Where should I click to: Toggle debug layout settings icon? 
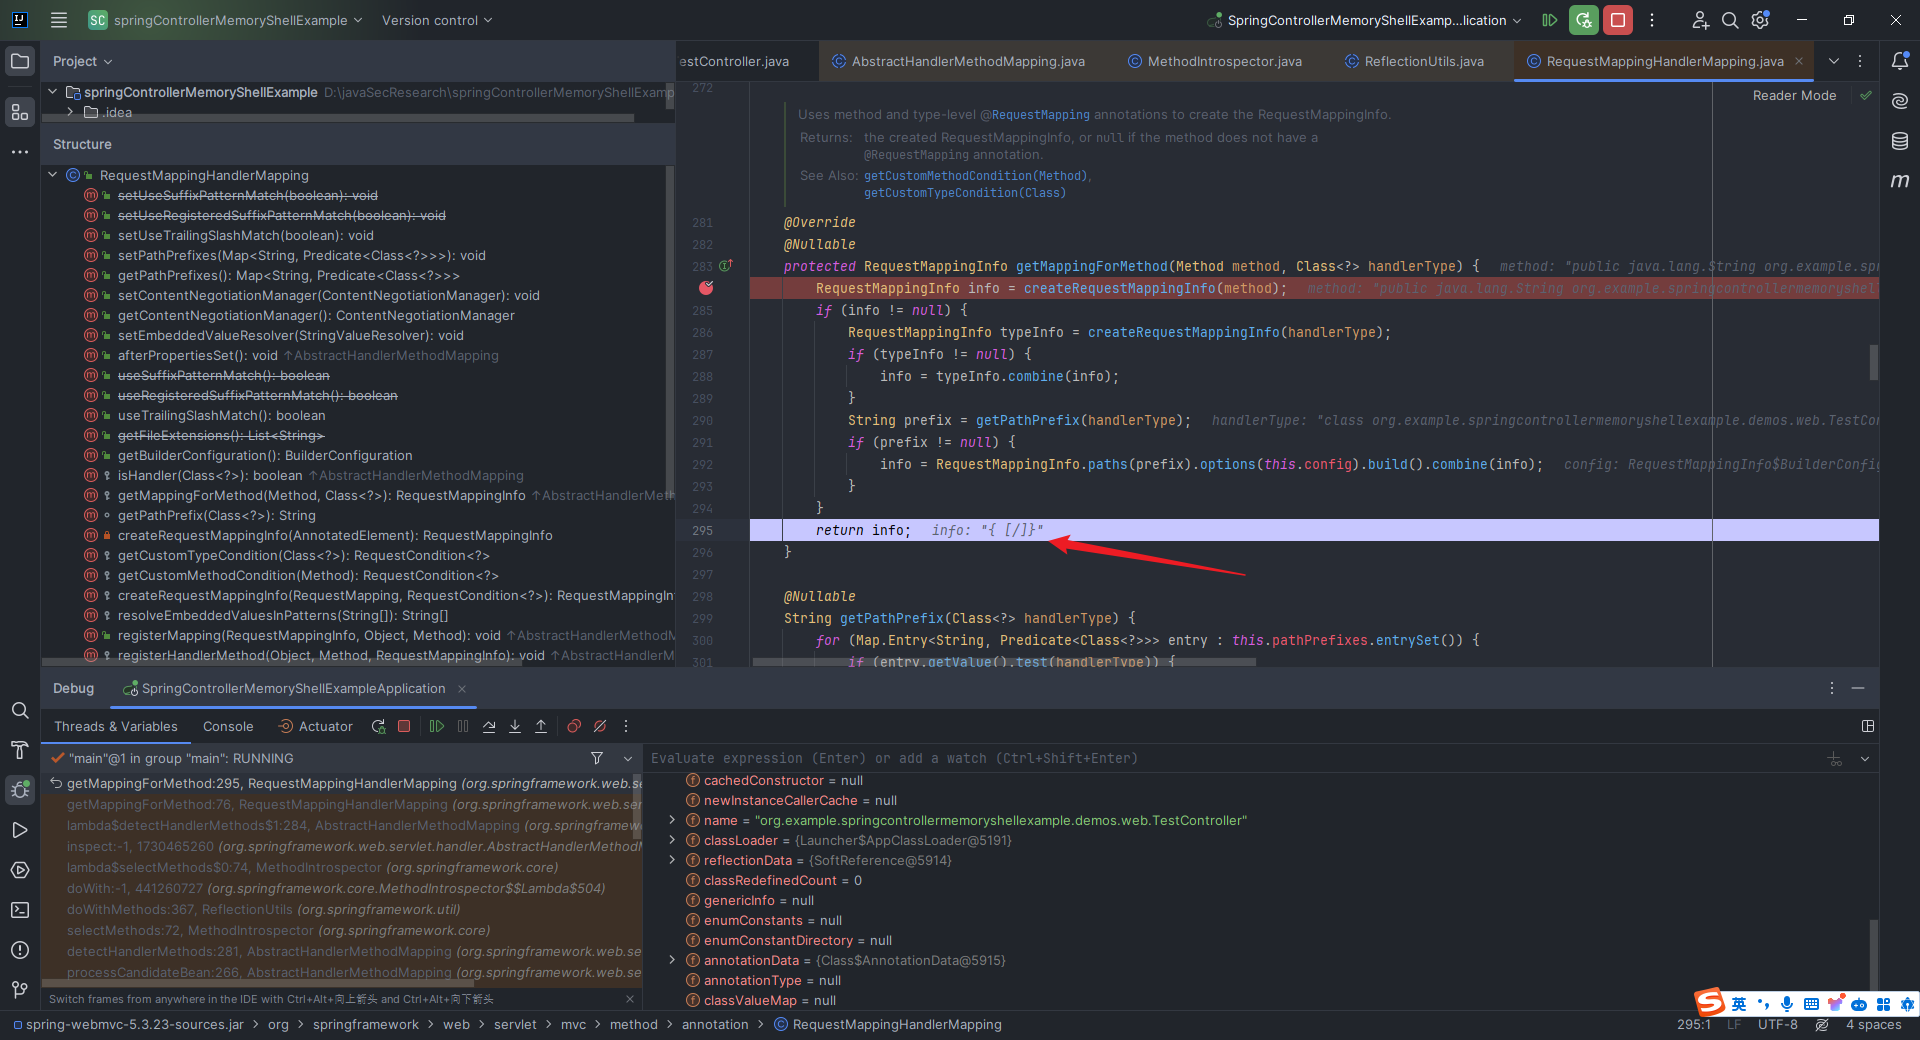(1867, 727)
